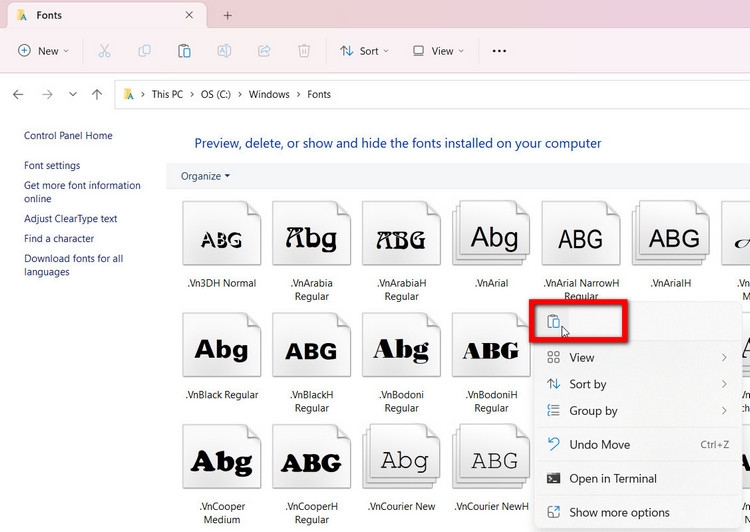The image size is (750, 532).
Task: Click the Share icon in toolbar
Action: (x=264, y=51)
